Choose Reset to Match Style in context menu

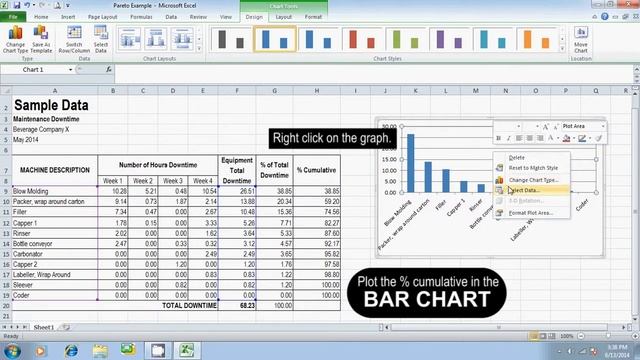point(532,168)
